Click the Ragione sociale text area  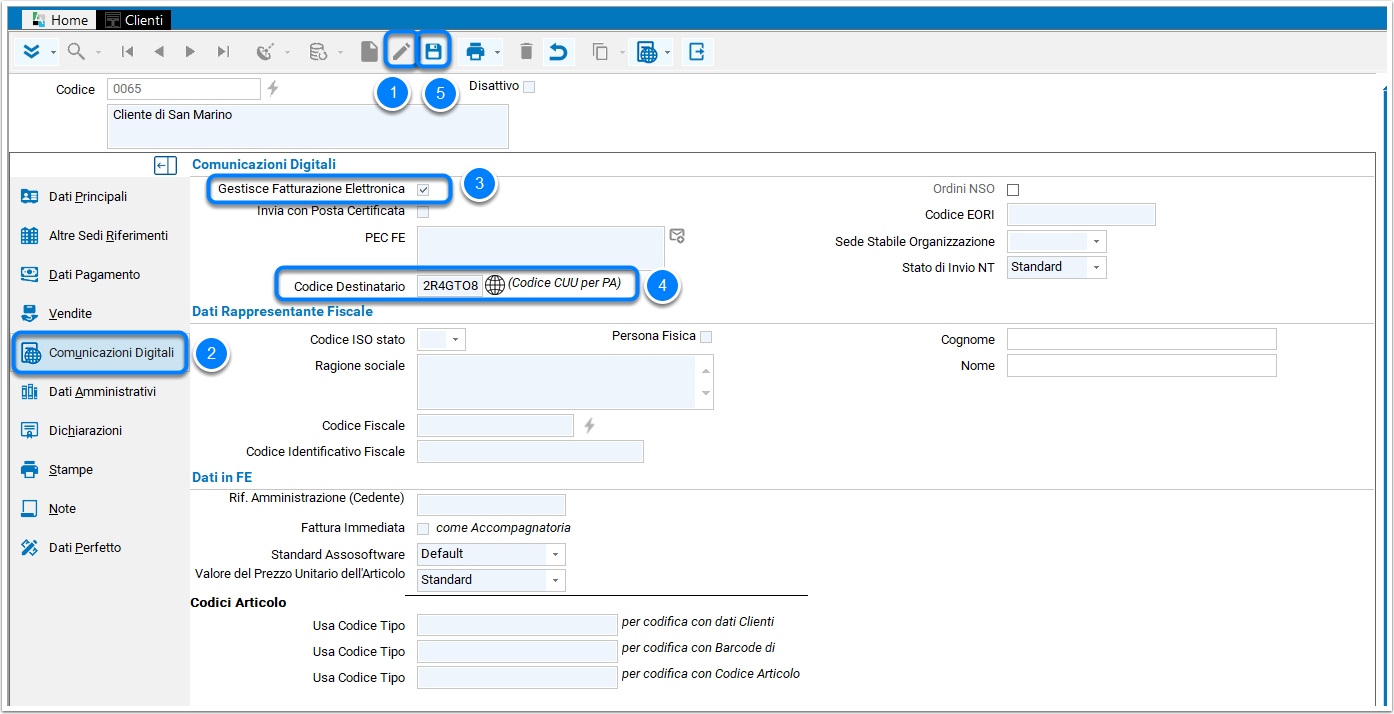pos(557,382)
